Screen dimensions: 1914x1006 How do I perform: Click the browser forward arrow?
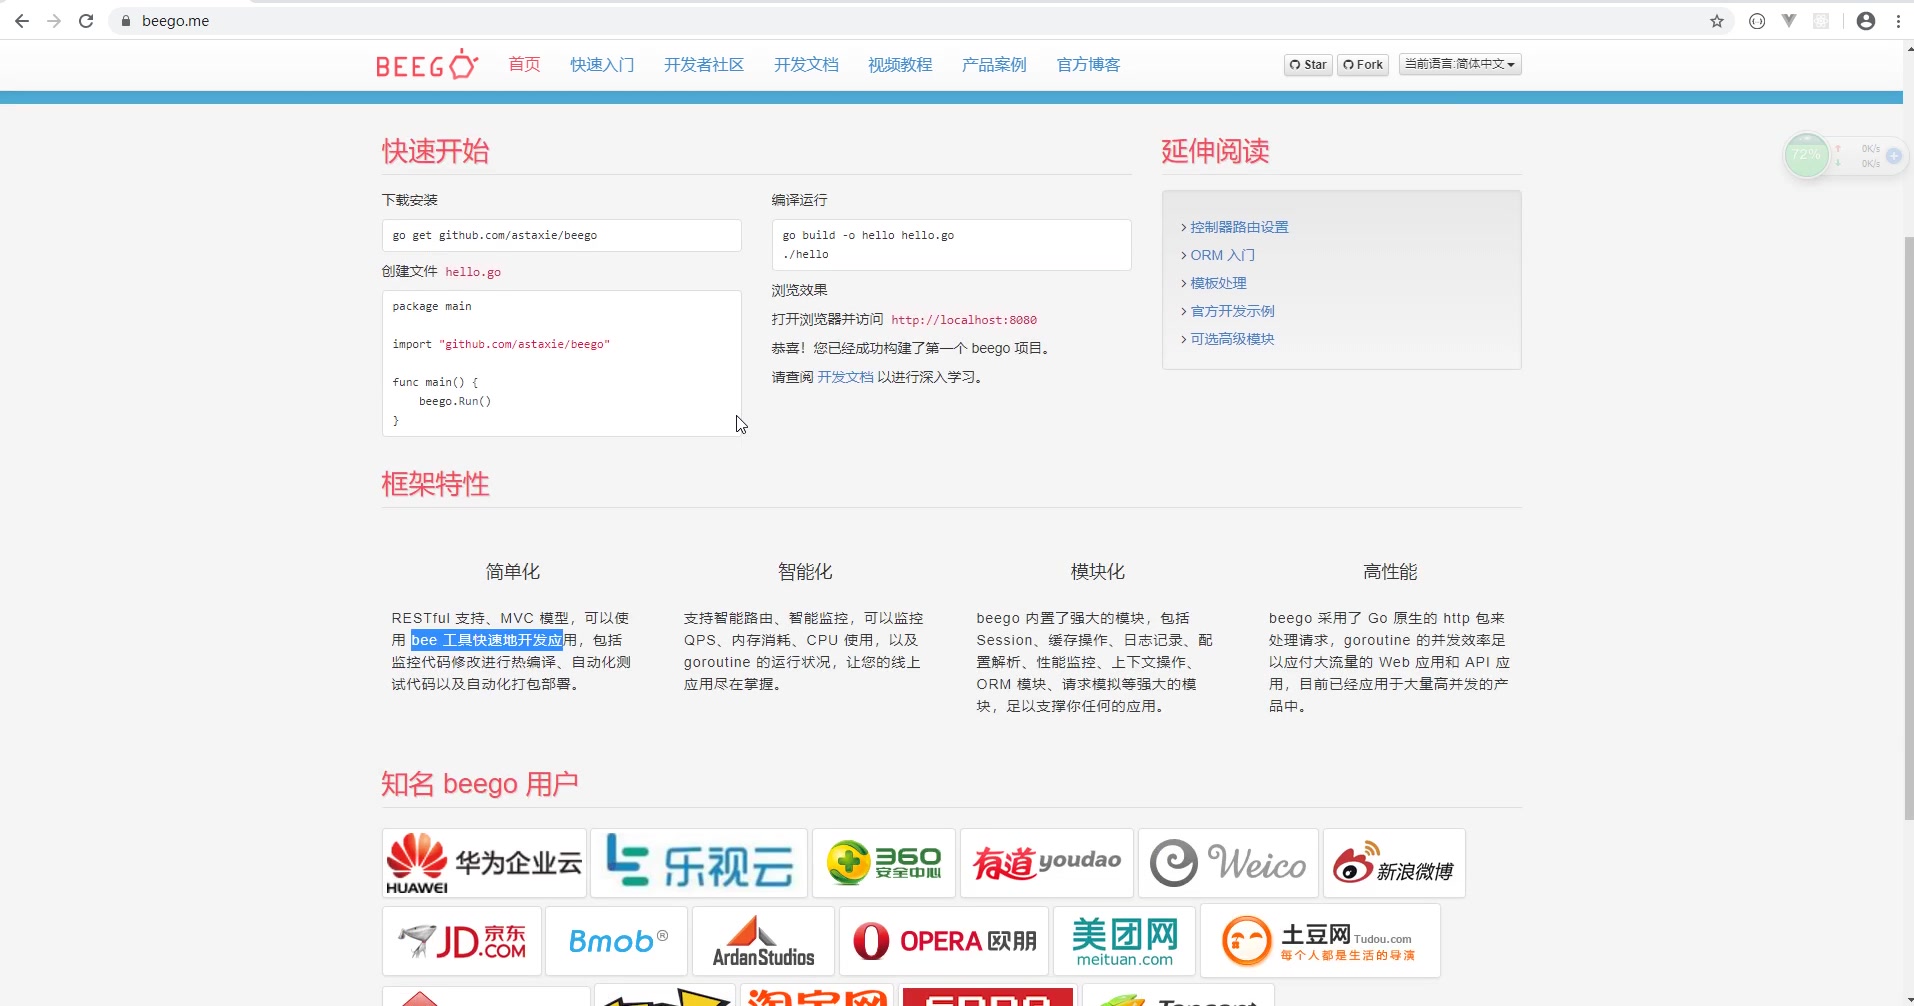54,21
